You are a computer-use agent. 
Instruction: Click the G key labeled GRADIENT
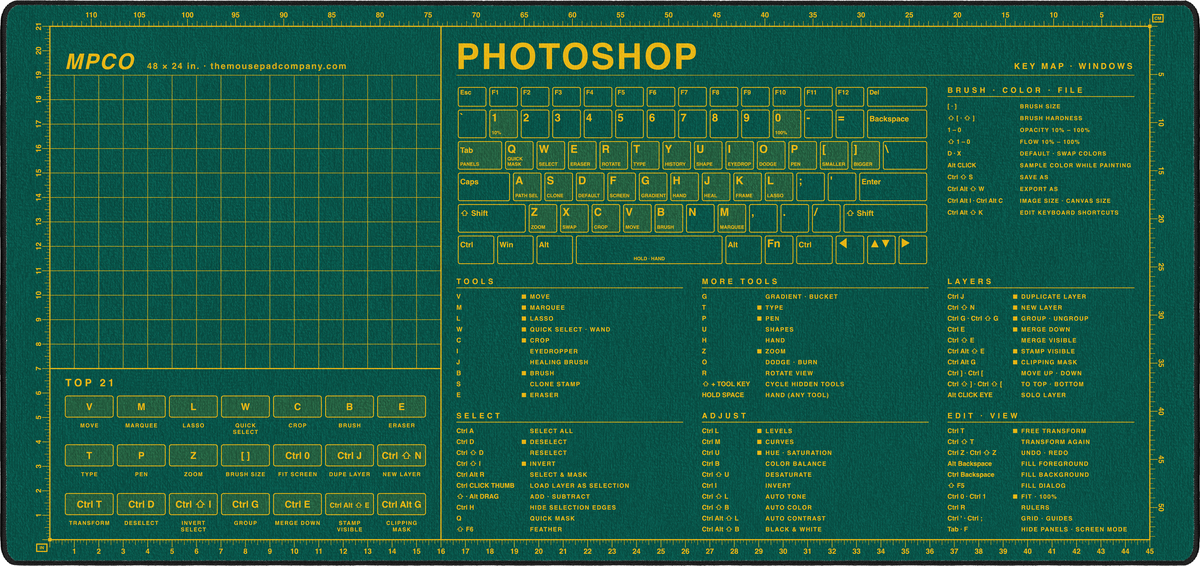tap(653, 187)
